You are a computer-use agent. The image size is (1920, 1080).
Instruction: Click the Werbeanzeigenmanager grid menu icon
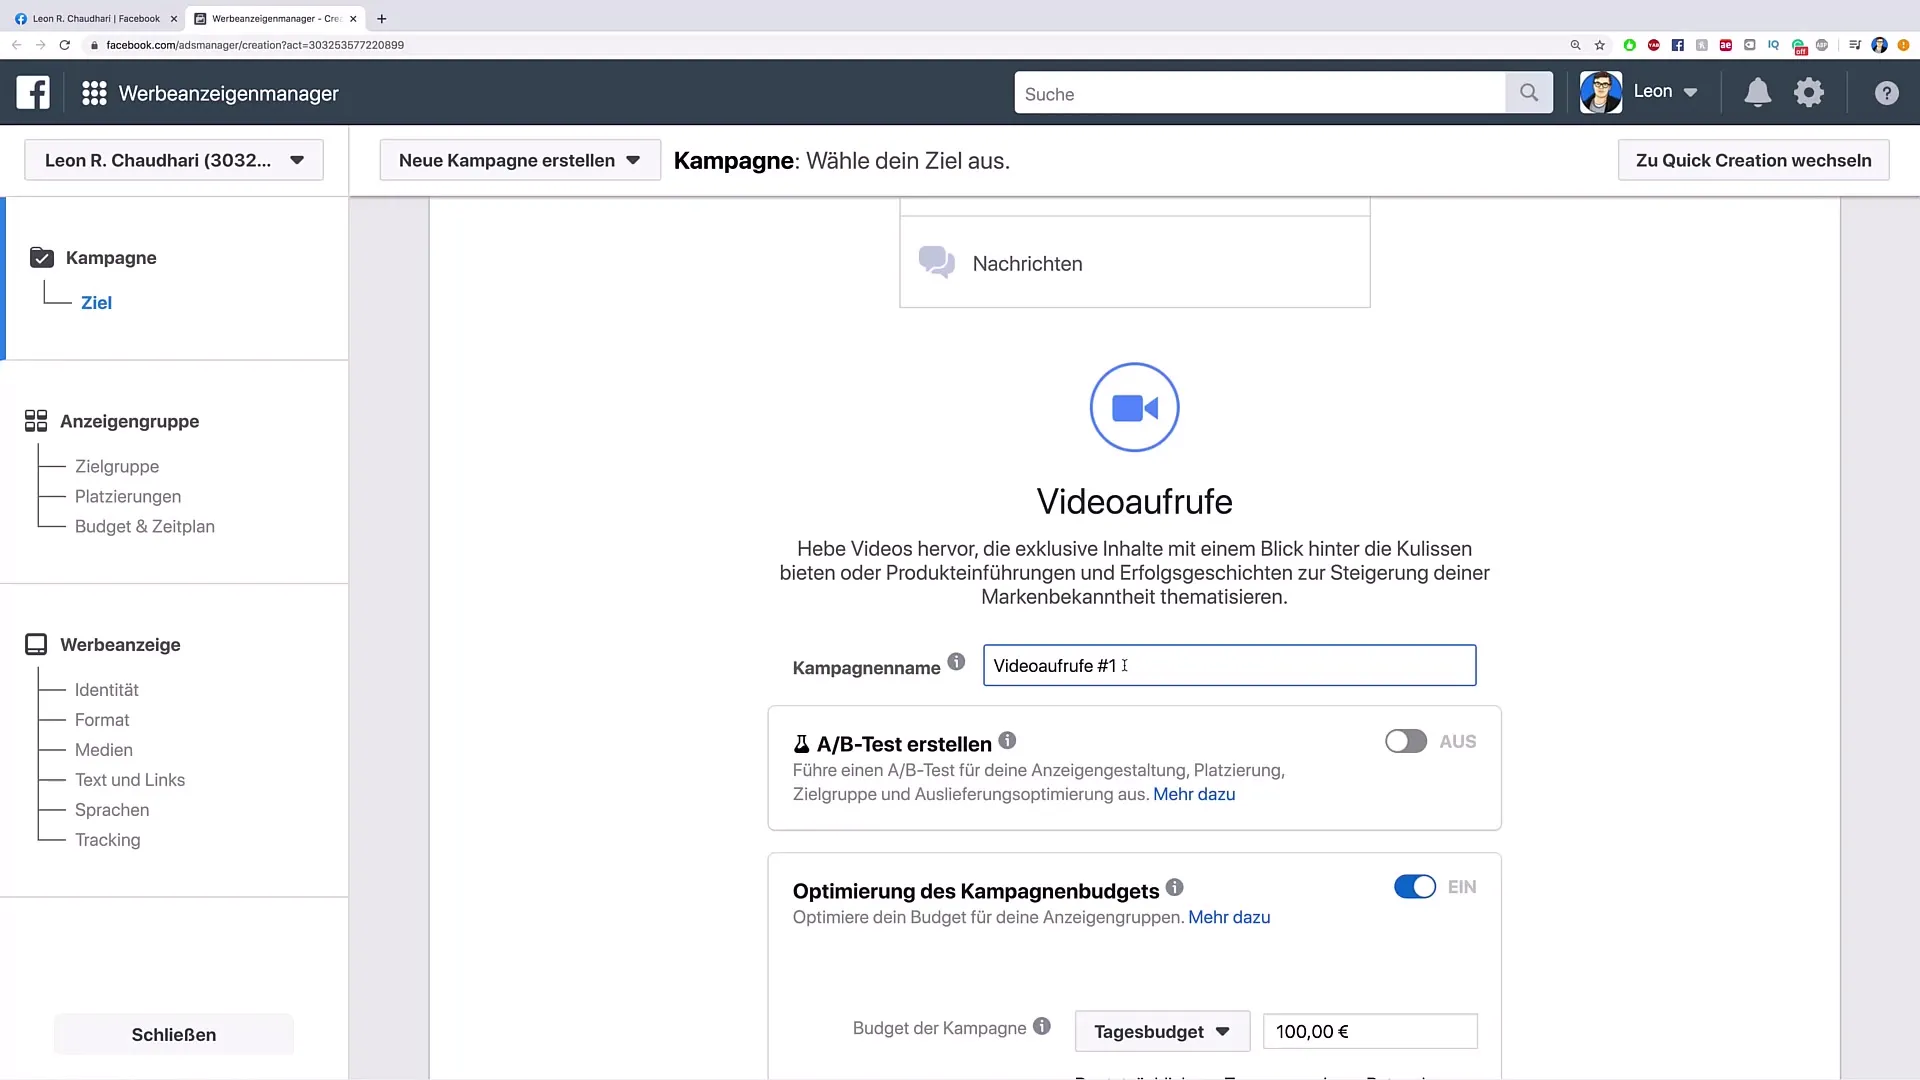pyautogui.click(x=95, y=92)
